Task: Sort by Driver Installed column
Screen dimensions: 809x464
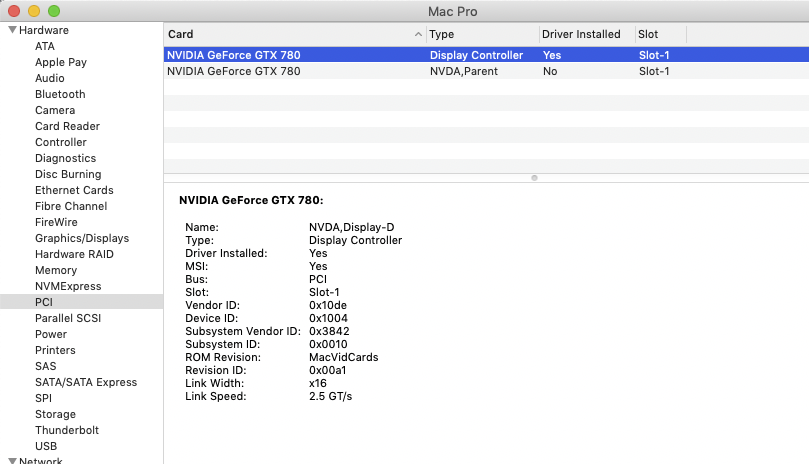Action: point(581,34)
